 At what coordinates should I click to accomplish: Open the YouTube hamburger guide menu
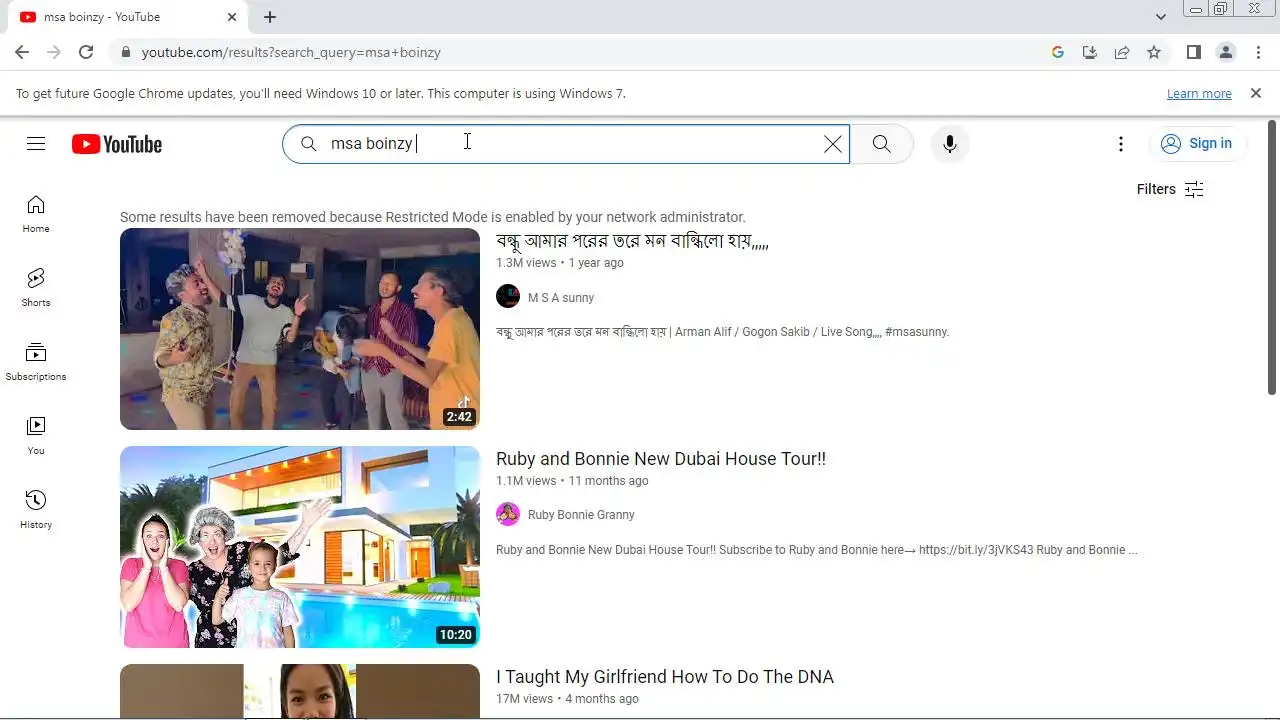pos(36,144)
